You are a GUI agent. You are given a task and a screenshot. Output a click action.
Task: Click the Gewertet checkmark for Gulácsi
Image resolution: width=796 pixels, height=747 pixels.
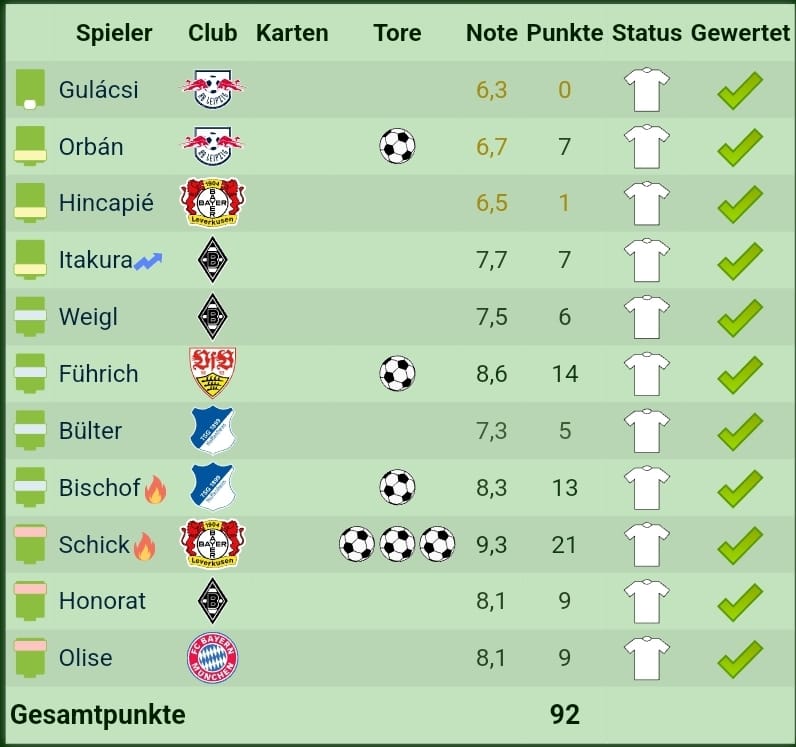tap(740, 90)
